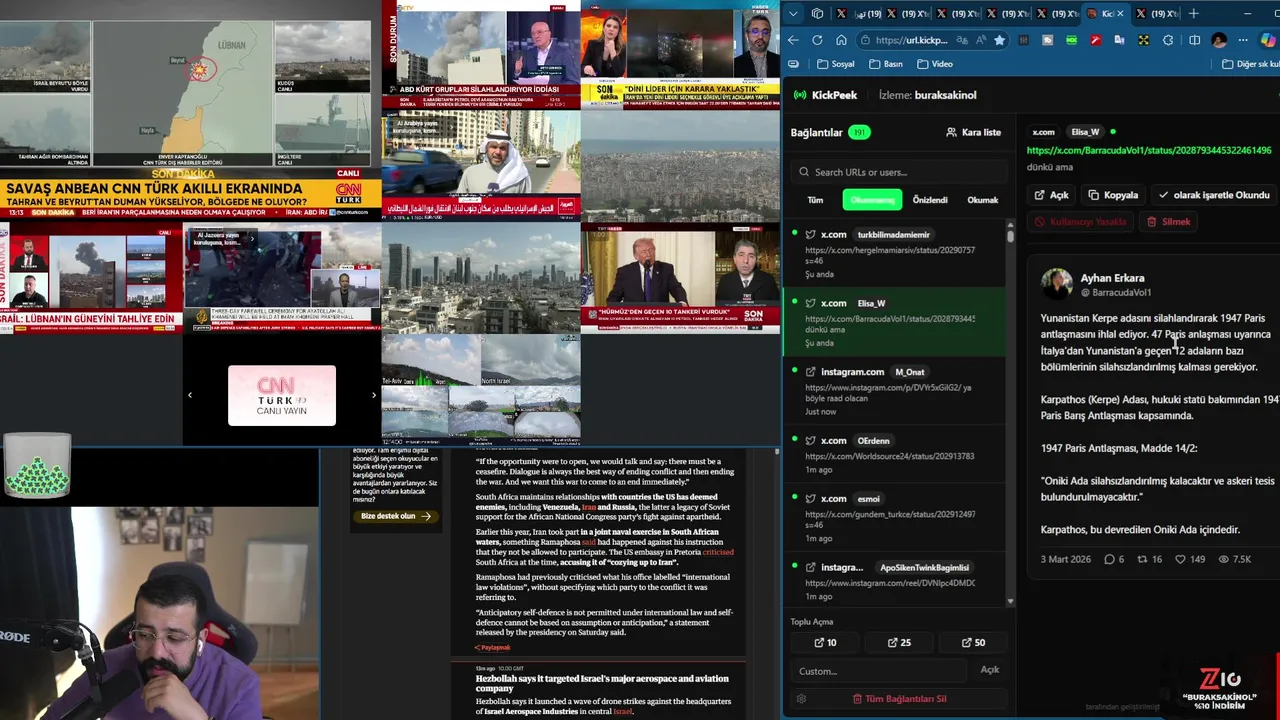Click the favorite star in the address bar

coord(999,40)
